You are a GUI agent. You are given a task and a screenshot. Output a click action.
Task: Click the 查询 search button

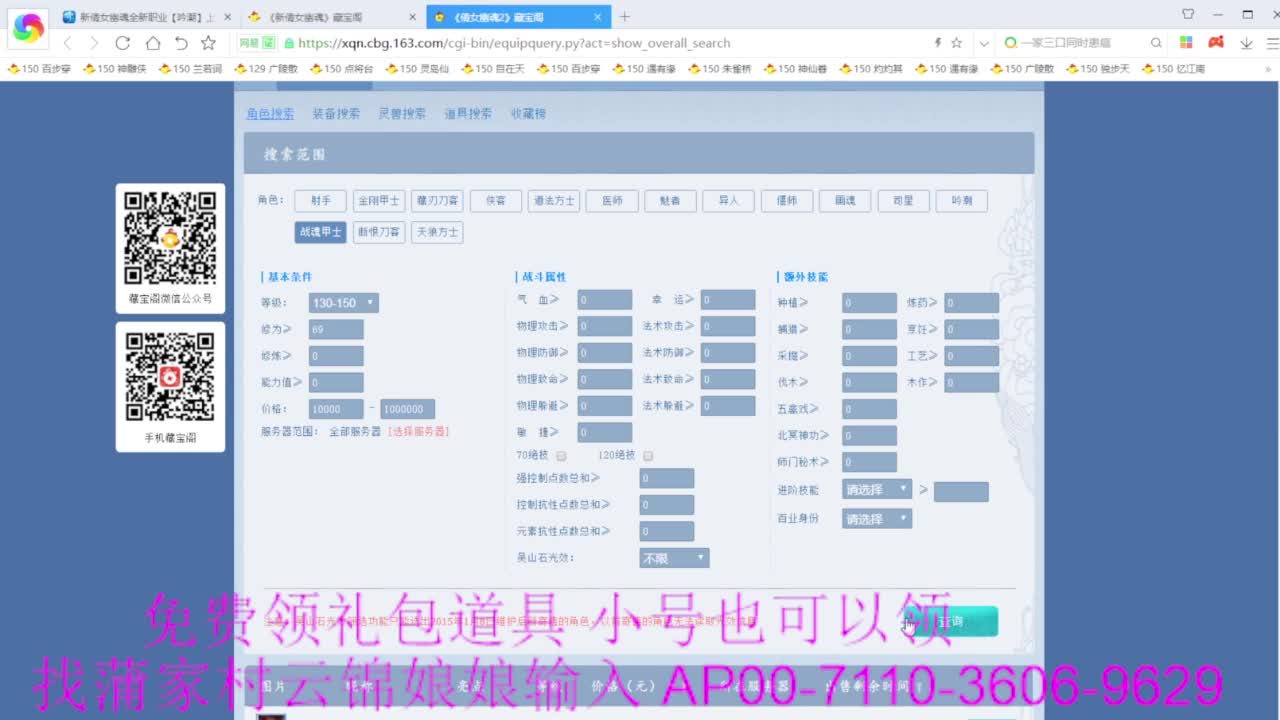pyautogui.click(x=950, y=621)
